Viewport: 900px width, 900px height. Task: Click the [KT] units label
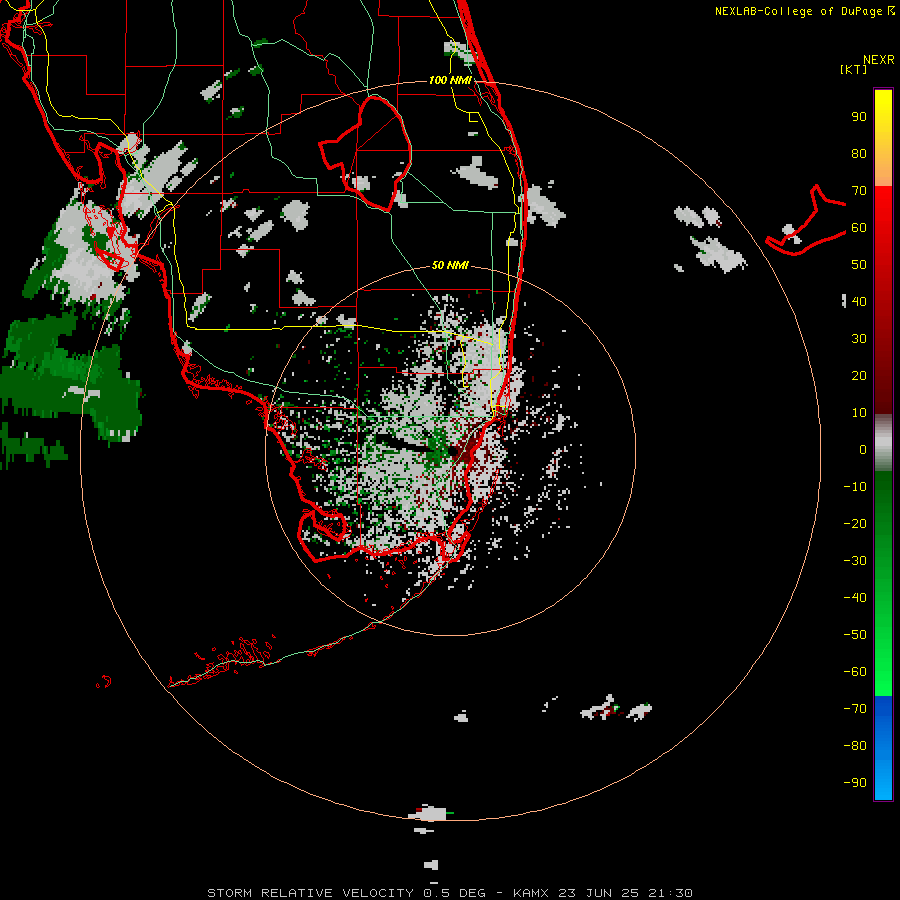[x=854, y=69]
